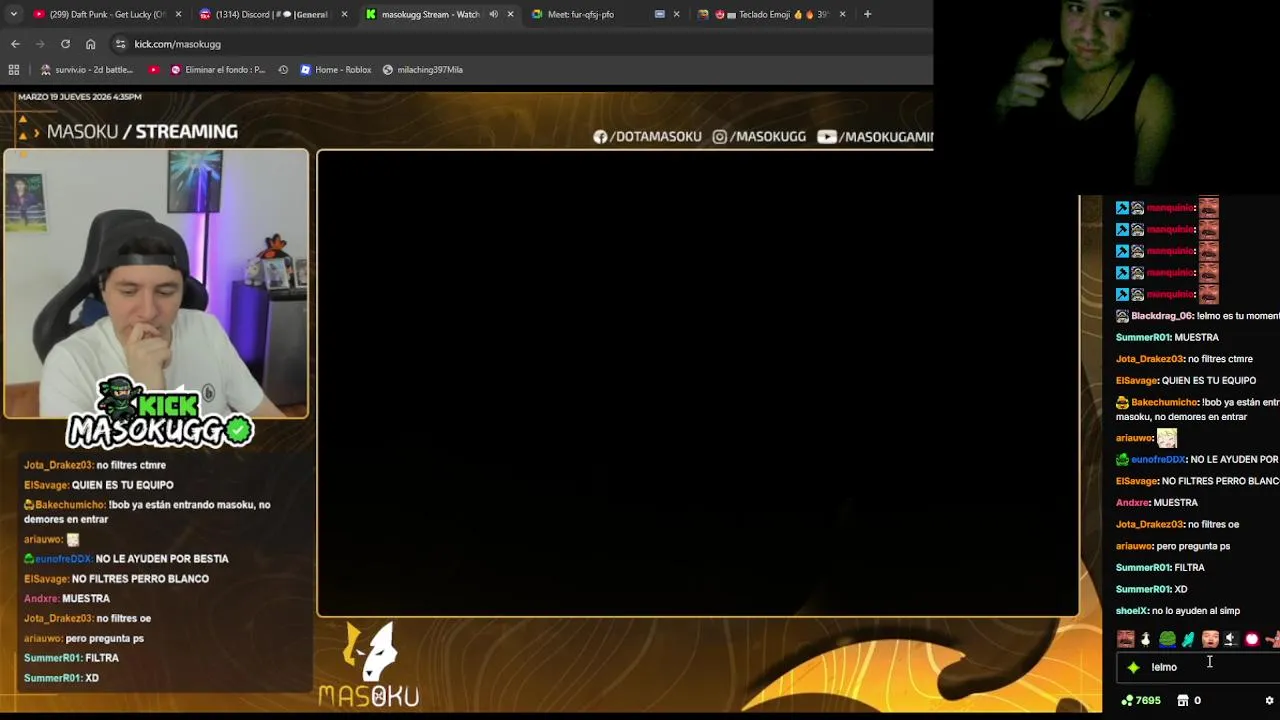Click the YouTube MASOKUGAMIN handle

875,137
